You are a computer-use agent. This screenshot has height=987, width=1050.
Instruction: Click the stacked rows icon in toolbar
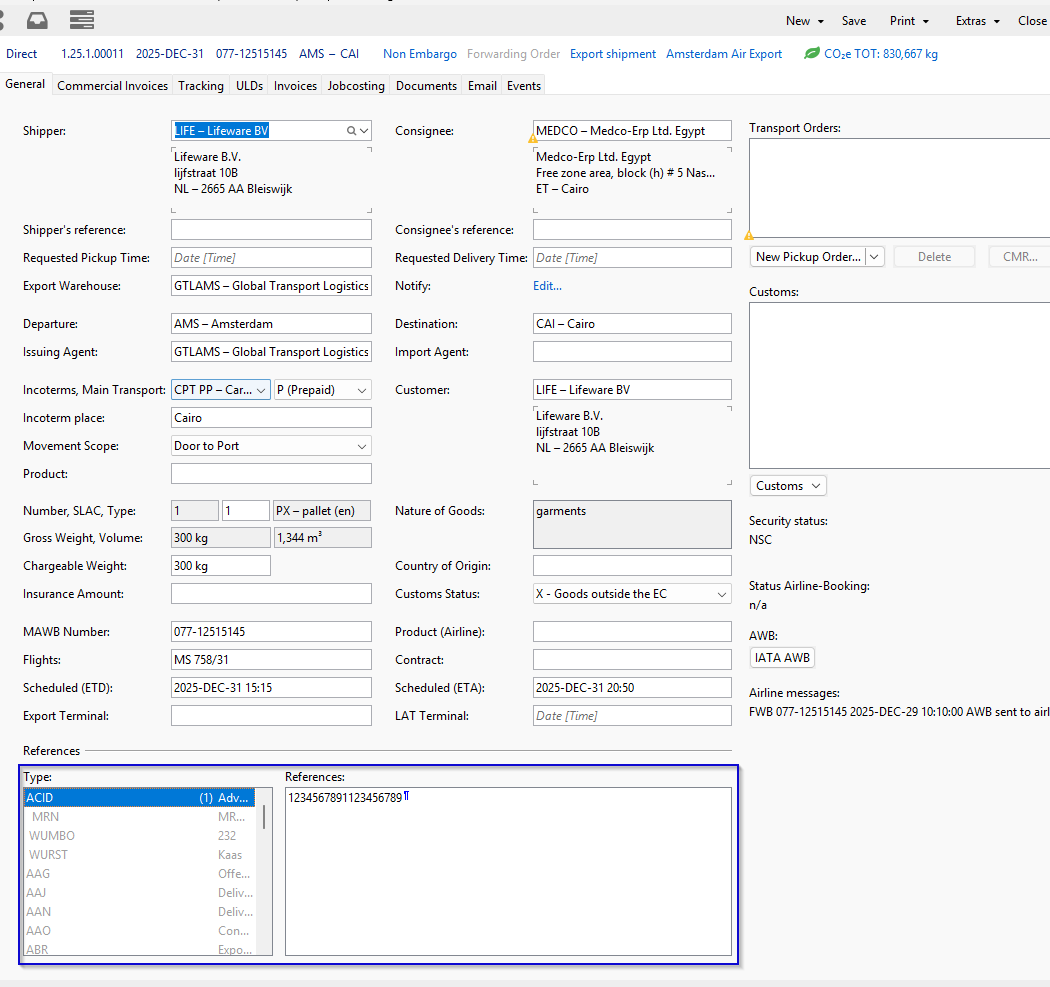pyautogui.click(x=82, y=20)
